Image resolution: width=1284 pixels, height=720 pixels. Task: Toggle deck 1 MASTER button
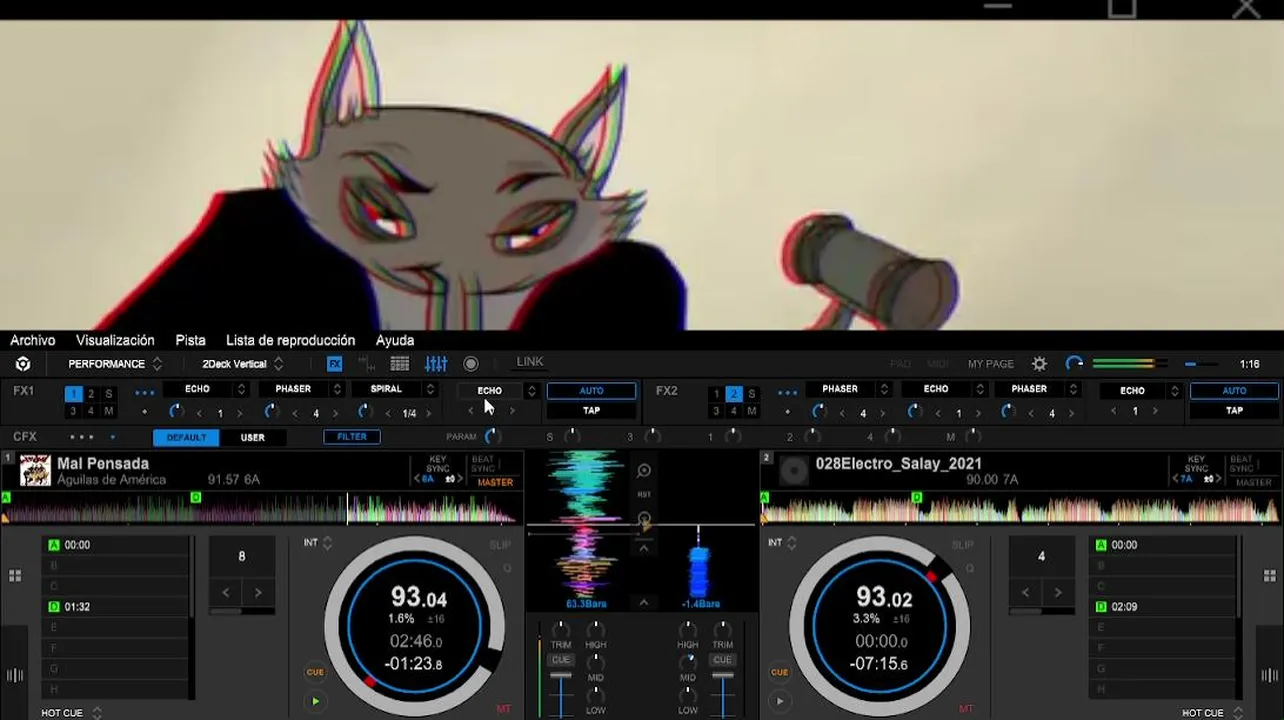495,482
